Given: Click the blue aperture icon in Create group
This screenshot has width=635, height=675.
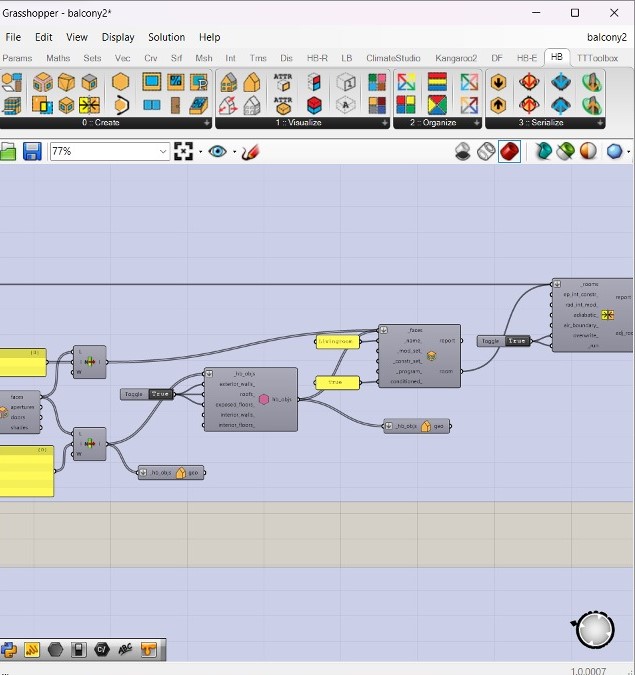Looking at the screenshot, I should (x=152, y=81).
